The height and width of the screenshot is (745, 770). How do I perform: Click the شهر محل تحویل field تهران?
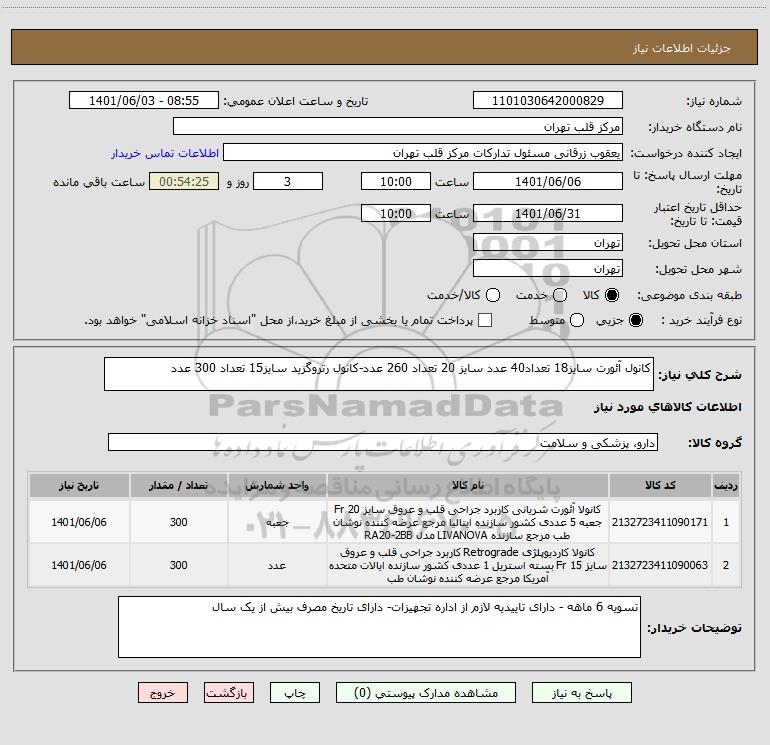[548, 268]
